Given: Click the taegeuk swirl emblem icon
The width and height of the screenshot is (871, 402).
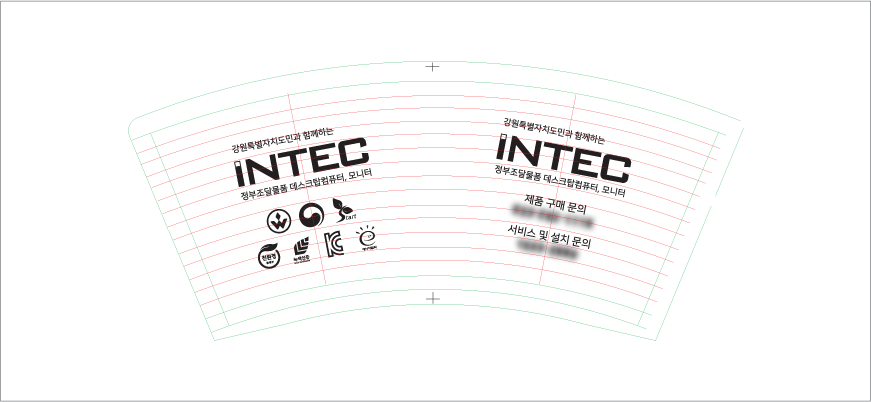Looking at the screenshot, I should coord(312,215).
